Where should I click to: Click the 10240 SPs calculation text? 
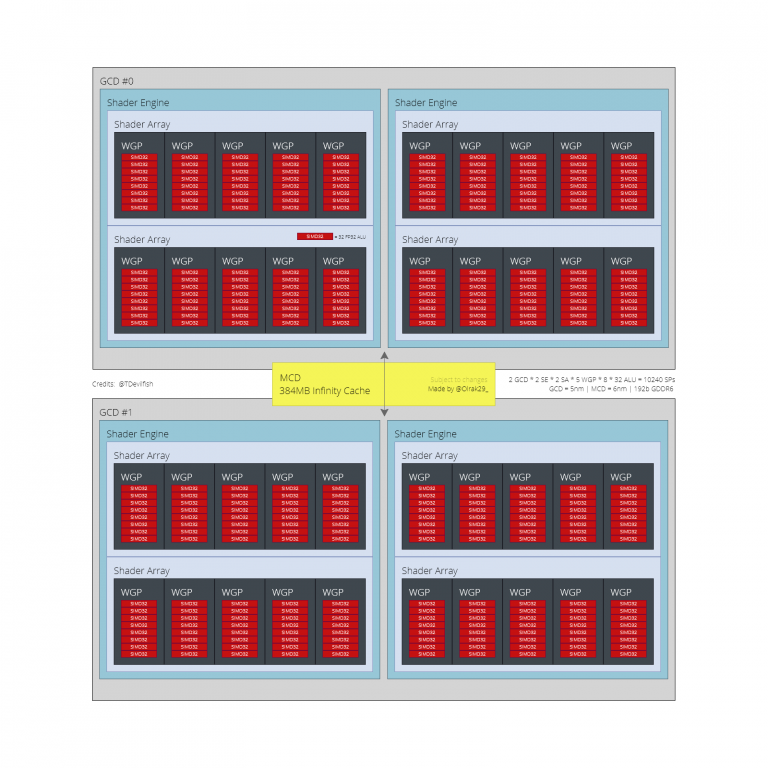(590, 380)
